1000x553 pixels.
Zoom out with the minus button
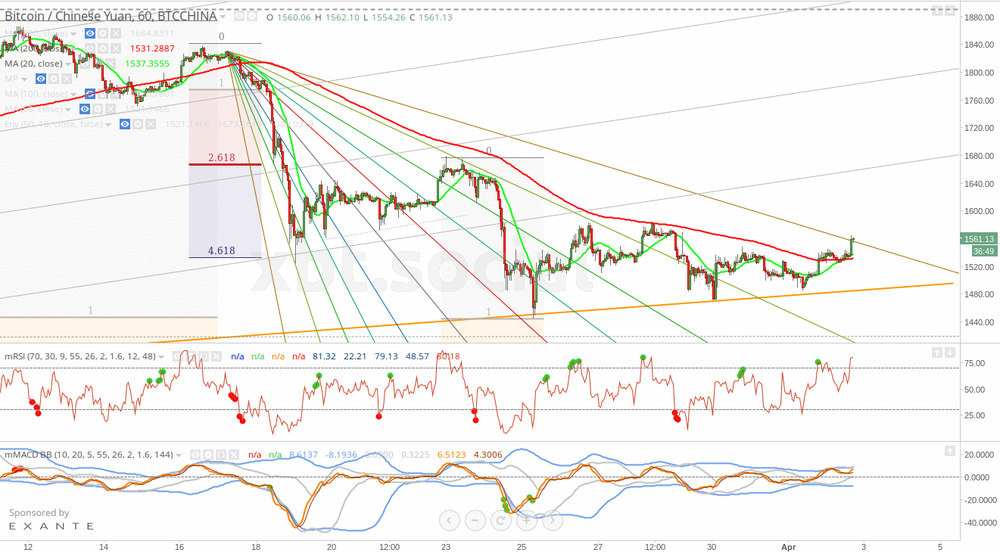475,520
